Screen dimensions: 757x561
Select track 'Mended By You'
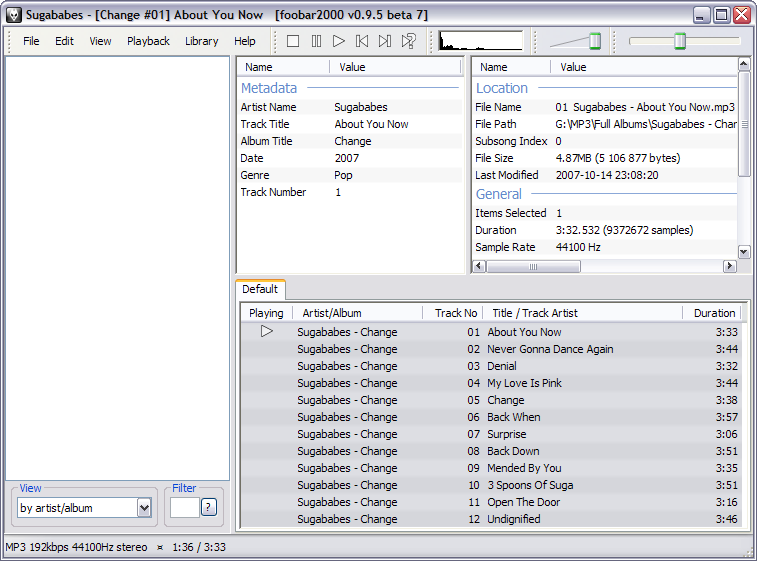pos(491,468)
